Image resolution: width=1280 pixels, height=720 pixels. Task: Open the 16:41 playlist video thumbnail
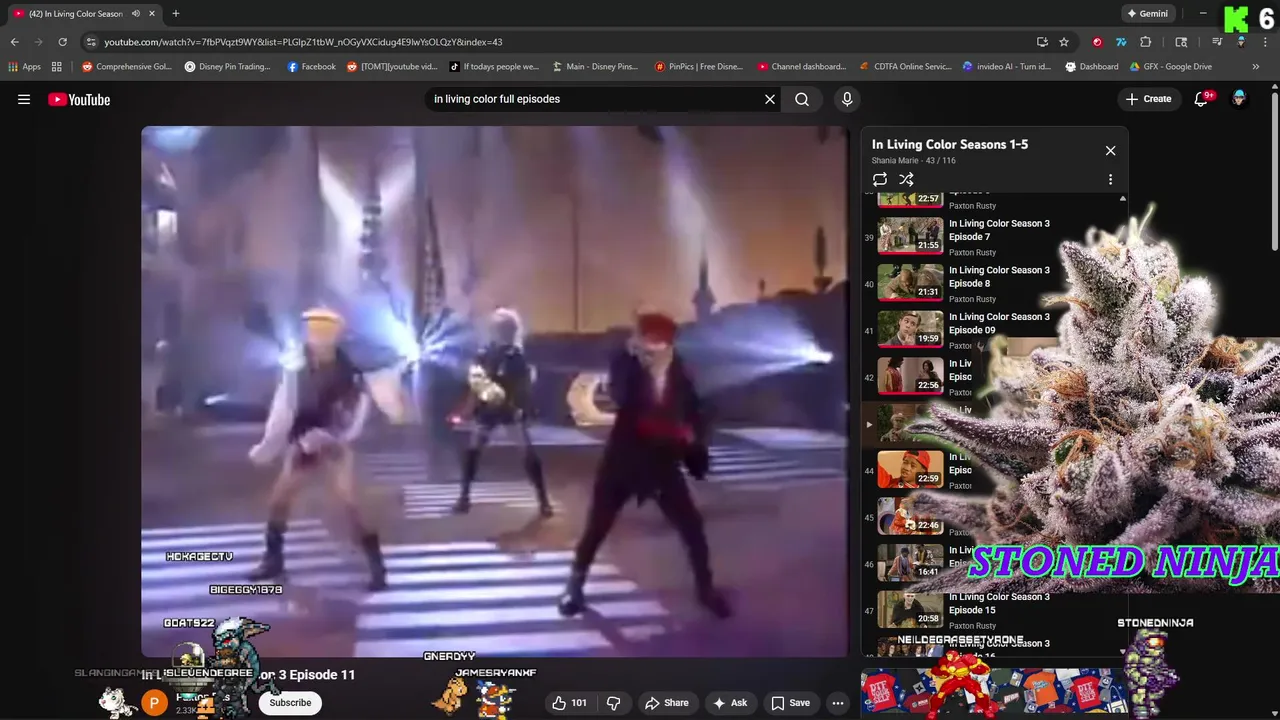click(910, 562)
